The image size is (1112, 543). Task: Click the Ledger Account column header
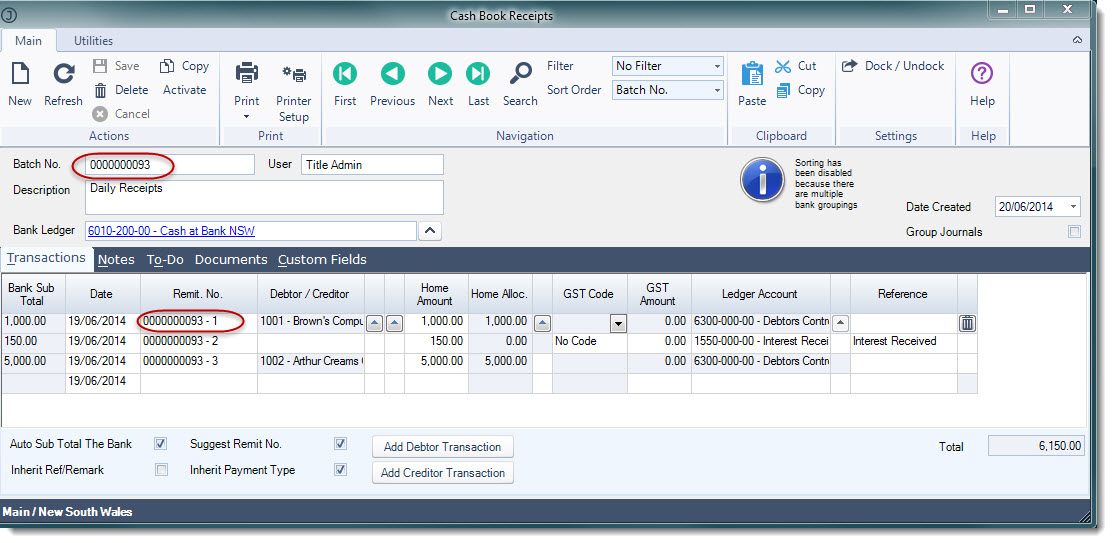click(x=760, y=293)
